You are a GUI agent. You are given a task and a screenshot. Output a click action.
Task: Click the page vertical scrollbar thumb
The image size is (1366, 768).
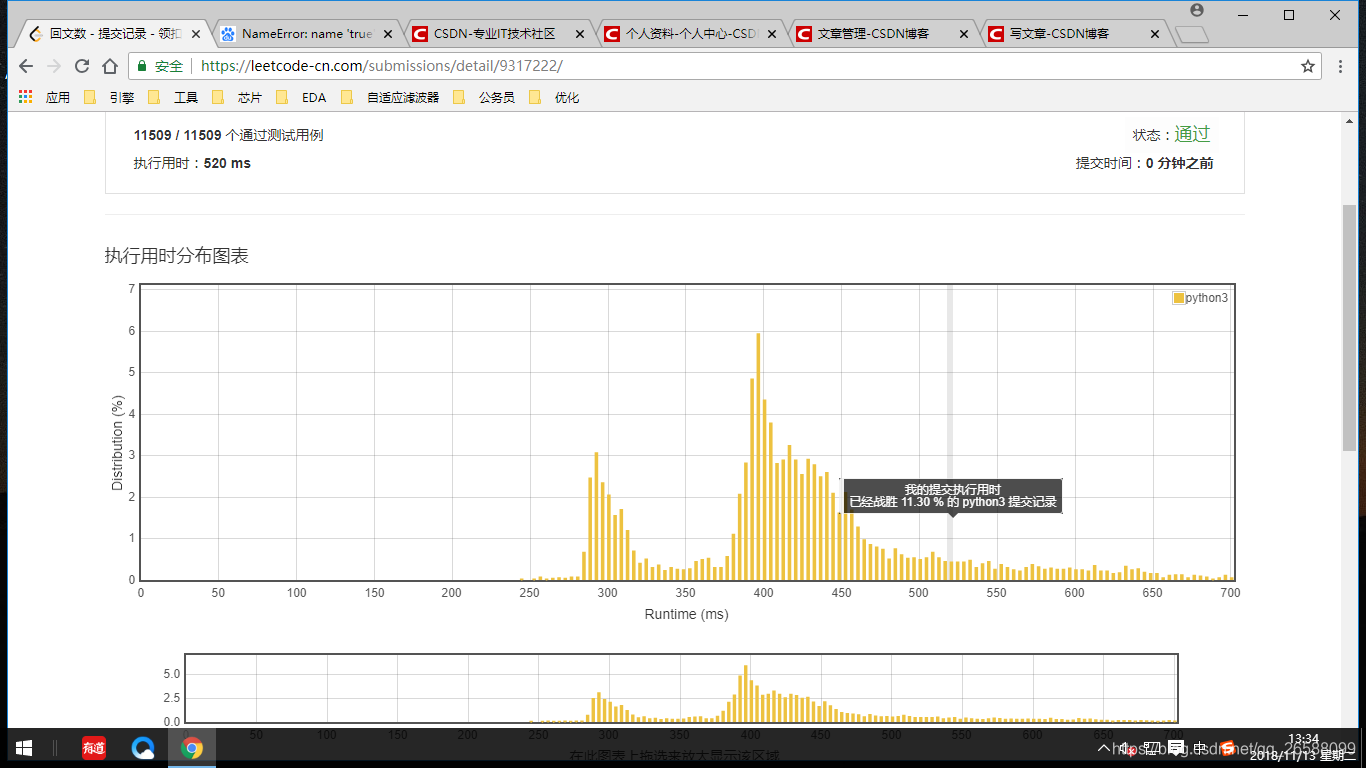click(1349, 327)
